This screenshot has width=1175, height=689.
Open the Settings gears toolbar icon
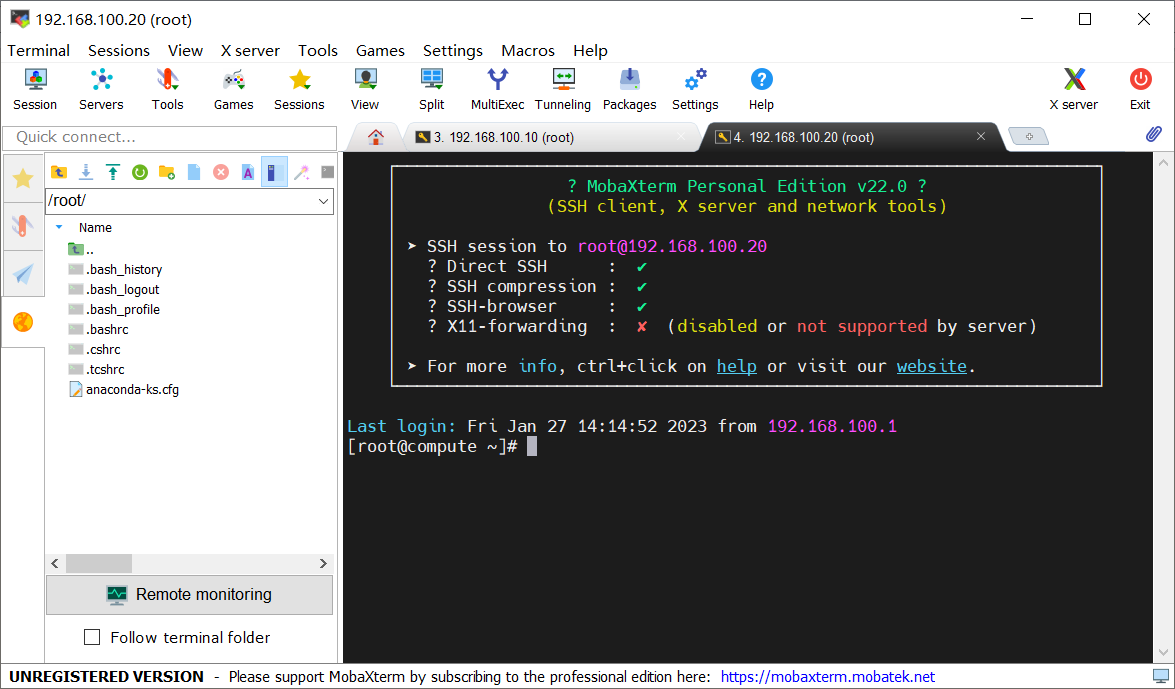pyautogui.click(x=695, y=88)
